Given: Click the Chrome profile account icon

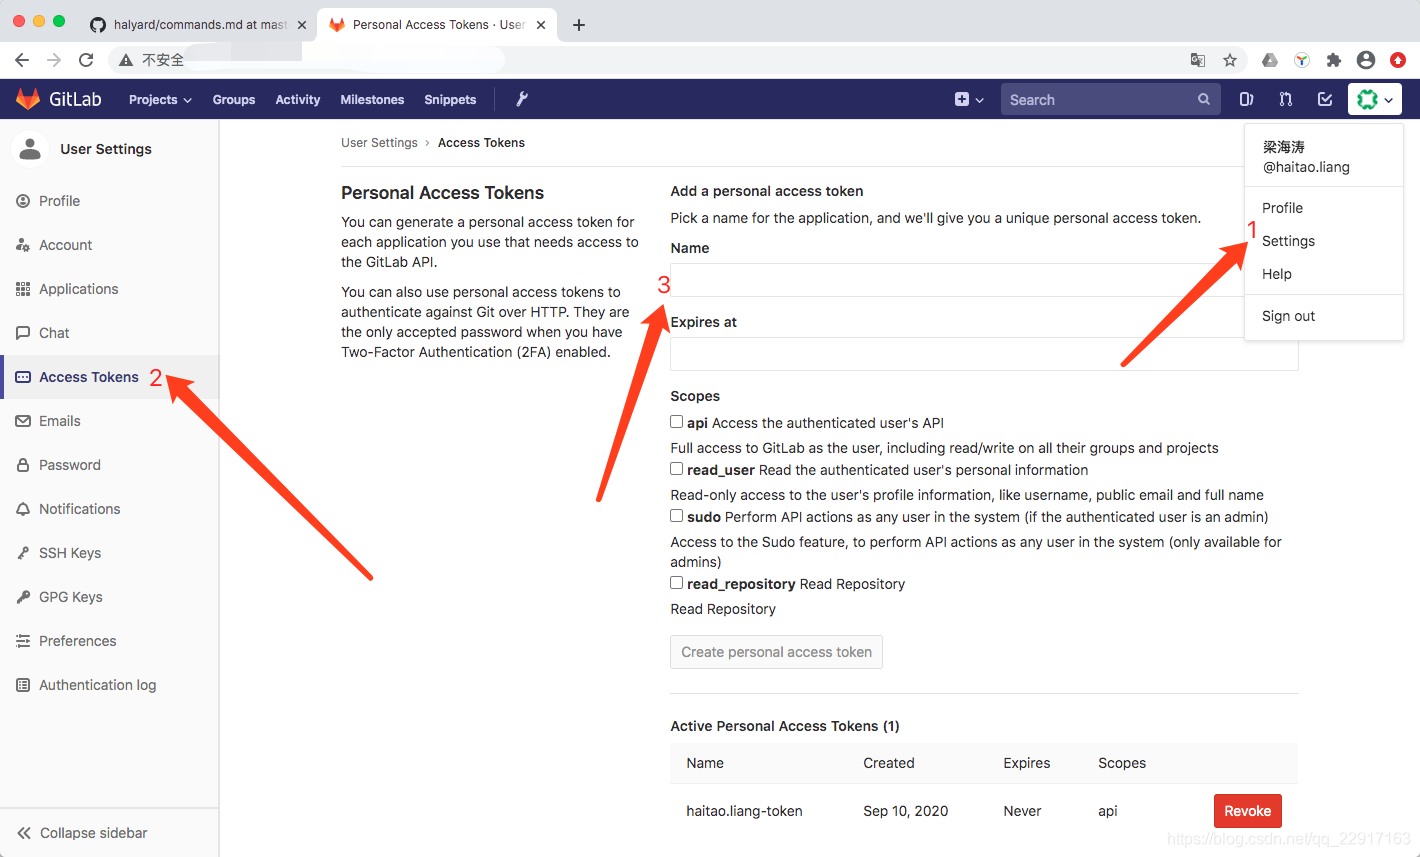Looking at the screenshot, I should click(x=1366, y=60).
